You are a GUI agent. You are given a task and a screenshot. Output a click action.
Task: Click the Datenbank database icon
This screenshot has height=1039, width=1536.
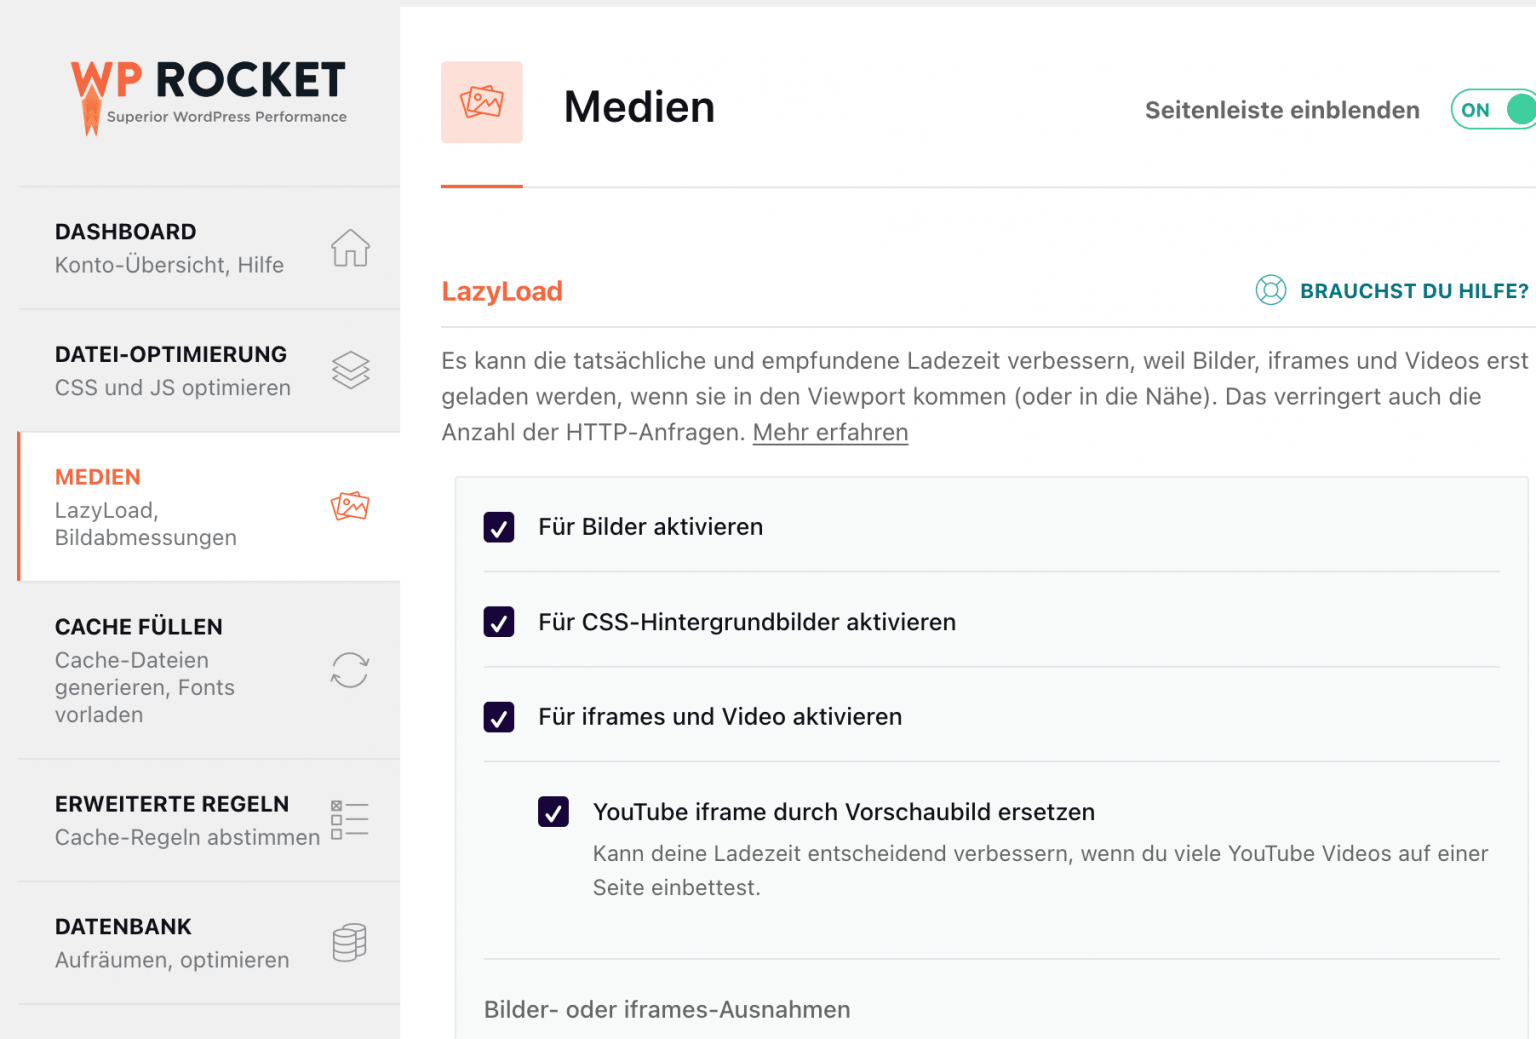pos(348,941)
